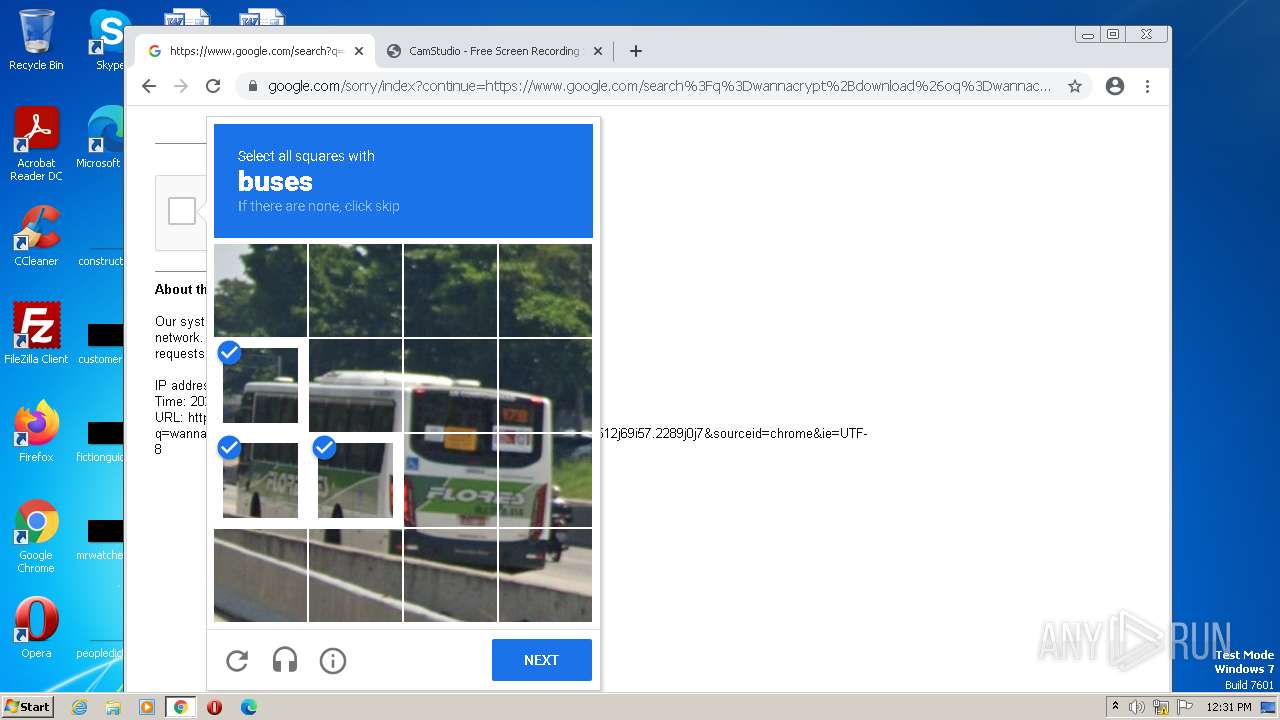
Task: Close the Google search tab
Action: tap(359, 51)
